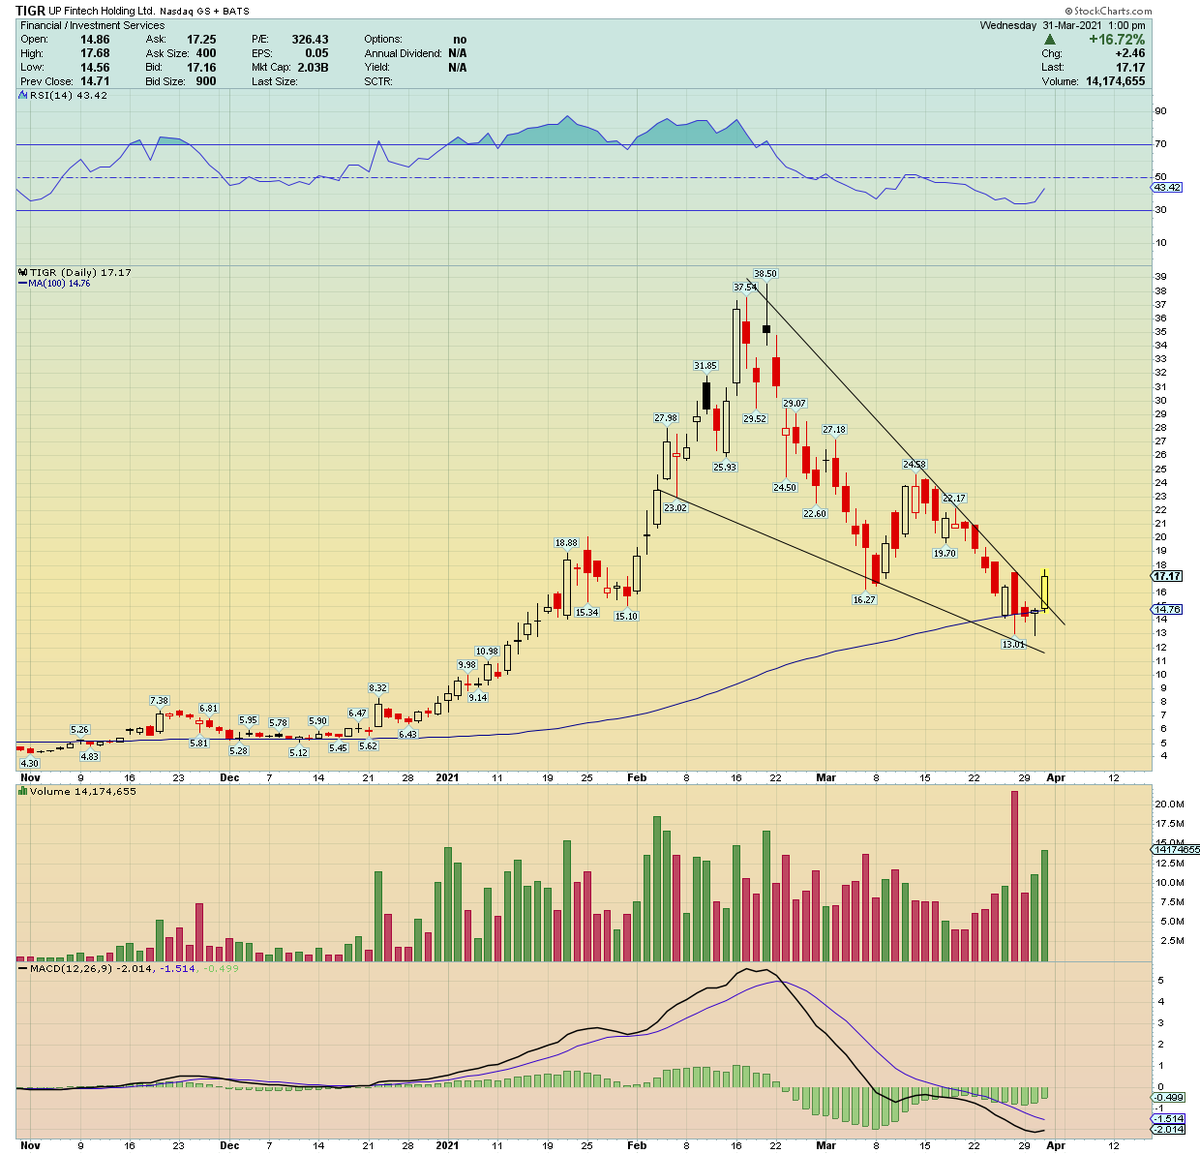Click the 16.27 low price label
The height and width of the screenshot is (1154, 1200).
click(x=864, y=600)
